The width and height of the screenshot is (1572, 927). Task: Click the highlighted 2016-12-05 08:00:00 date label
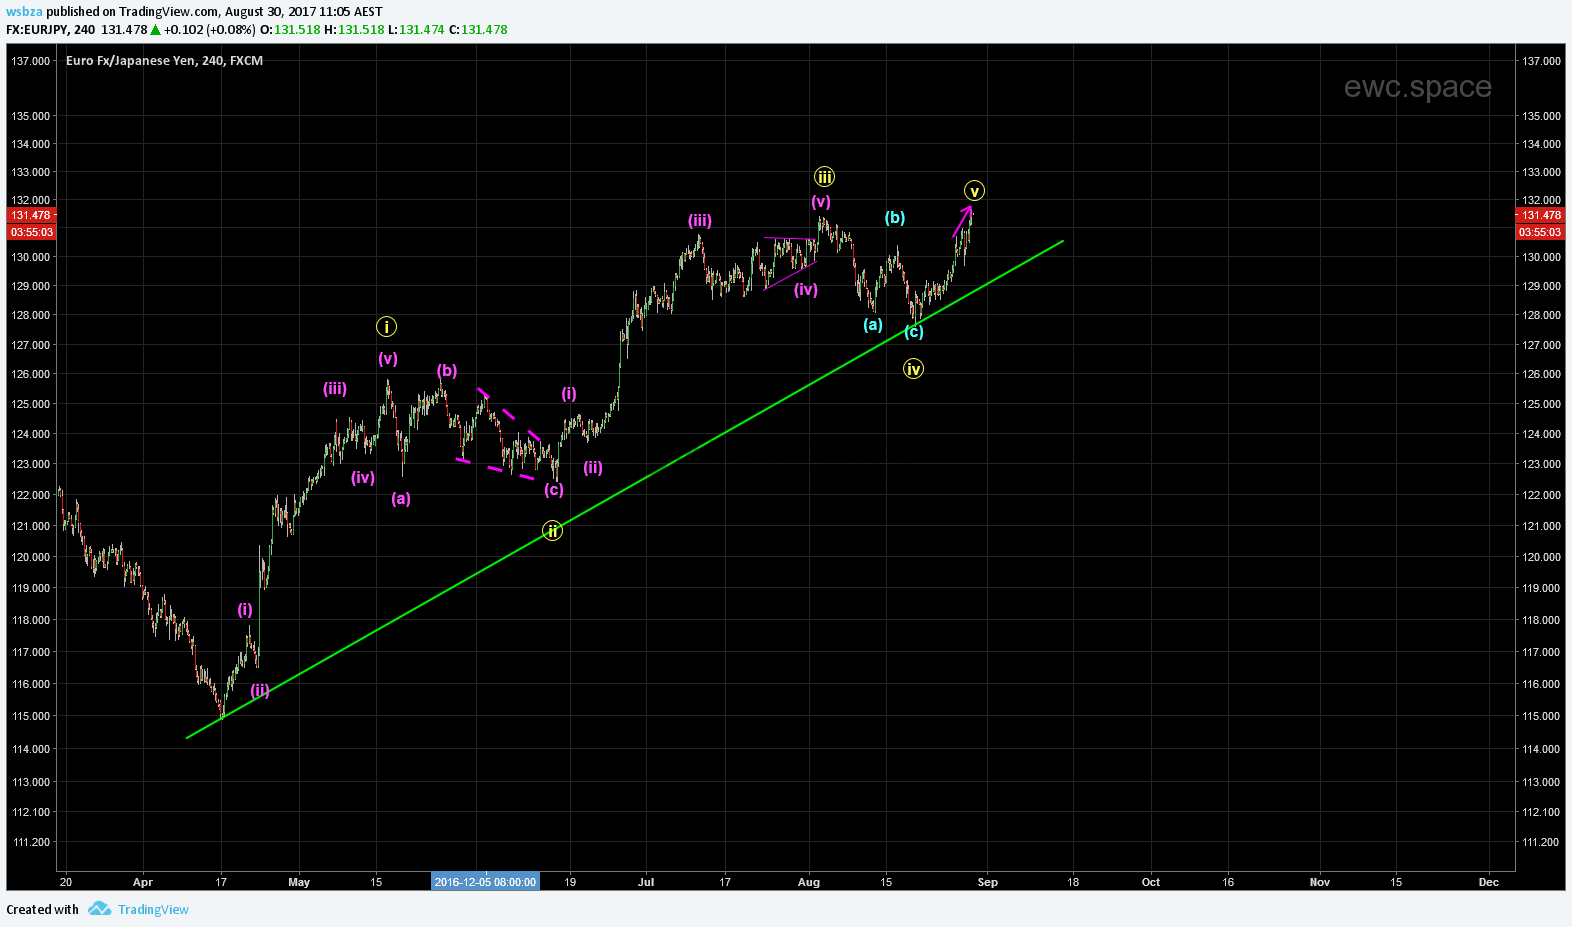point(485,882)
